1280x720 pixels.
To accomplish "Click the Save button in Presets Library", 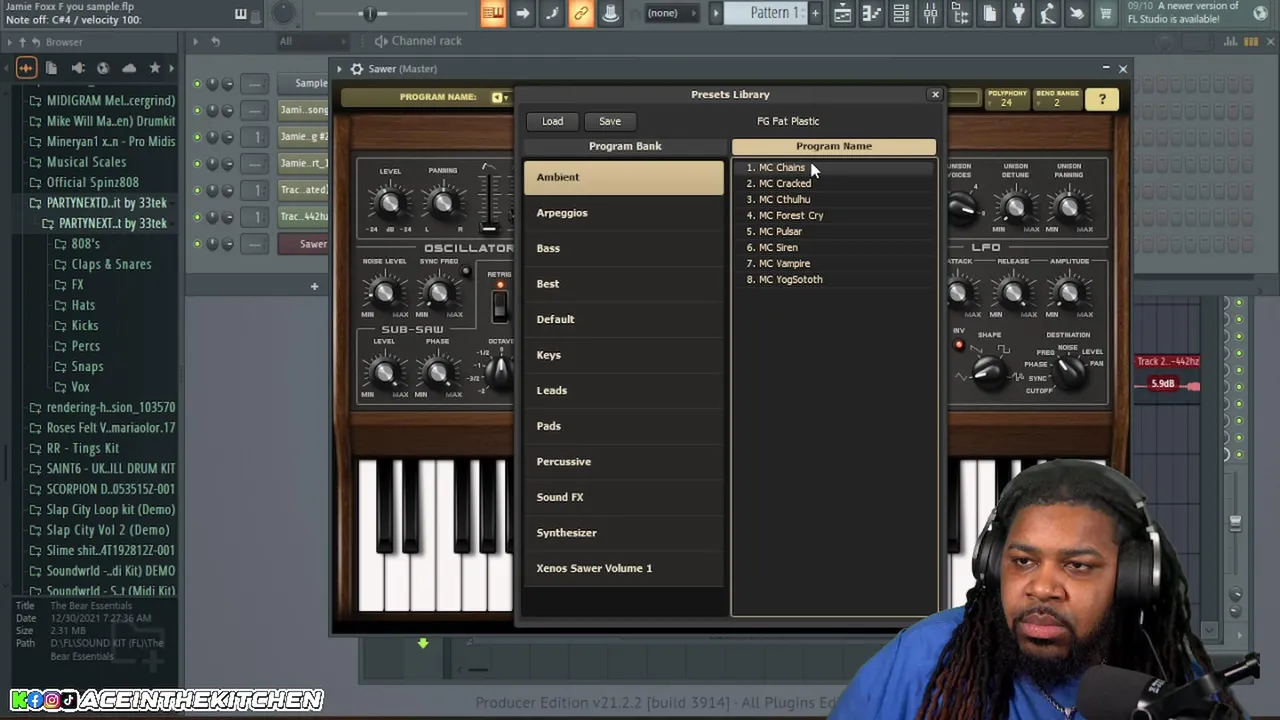I will point(610,121).
